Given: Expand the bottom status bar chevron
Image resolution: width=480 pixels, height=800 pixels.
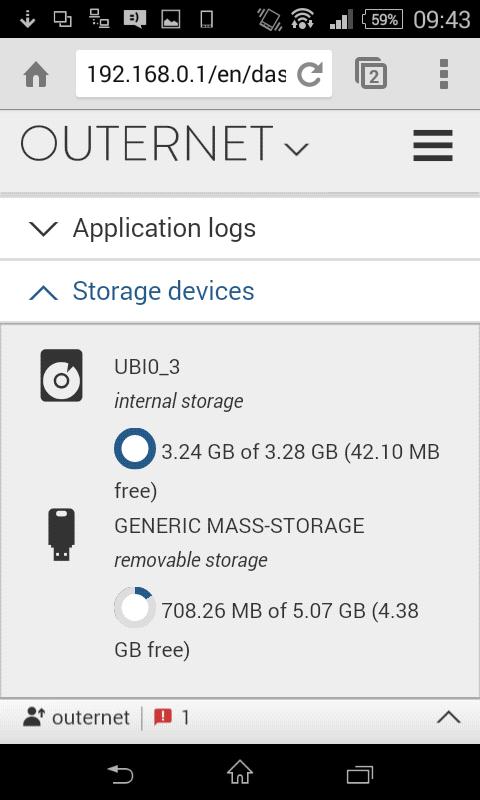Looking at the screenshot, I should point(449,717).
